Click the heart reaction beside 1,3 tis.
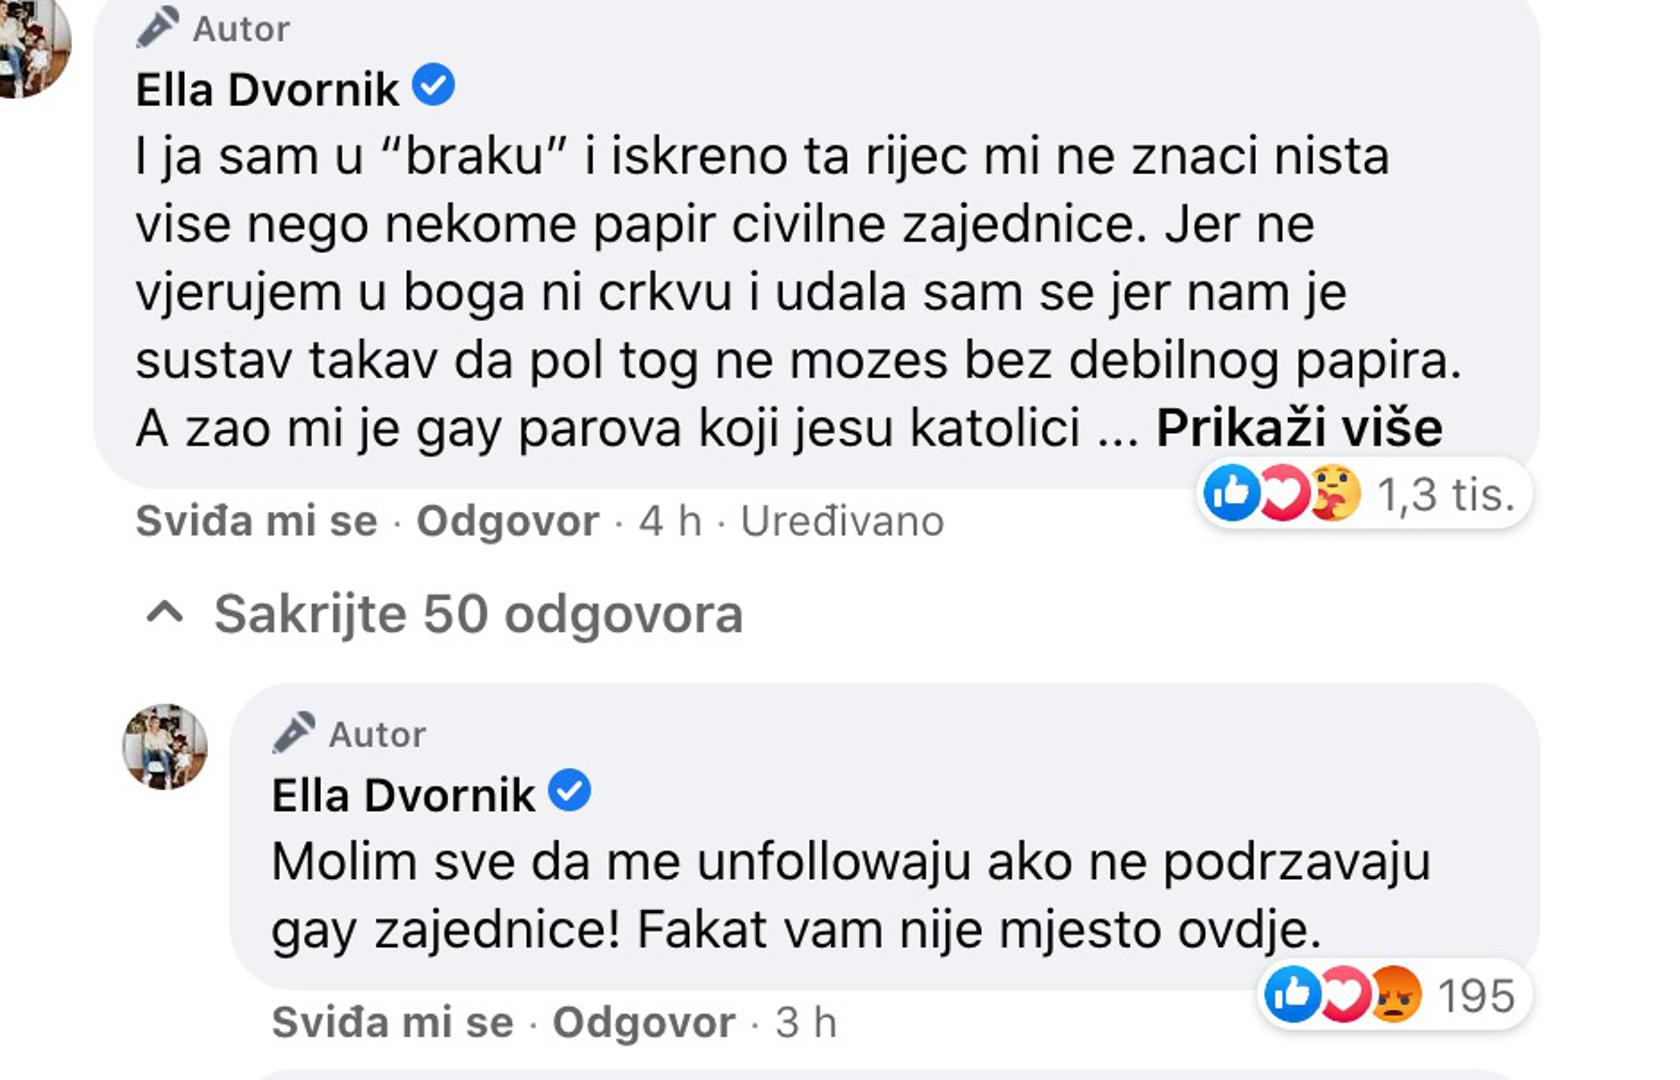This screenshot has width=1680, height=1080. [x=1283, y=493]
